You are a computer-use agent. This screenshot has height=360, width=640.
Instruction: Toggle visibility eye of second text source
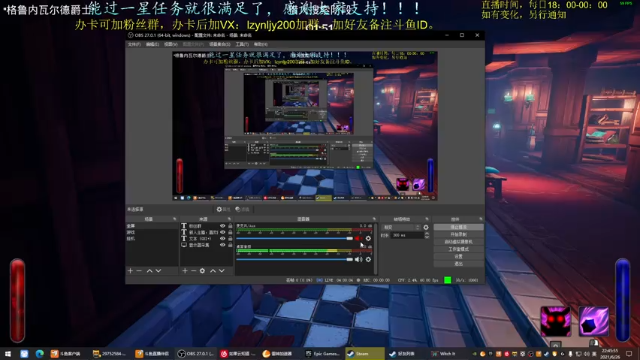[222, 232]
